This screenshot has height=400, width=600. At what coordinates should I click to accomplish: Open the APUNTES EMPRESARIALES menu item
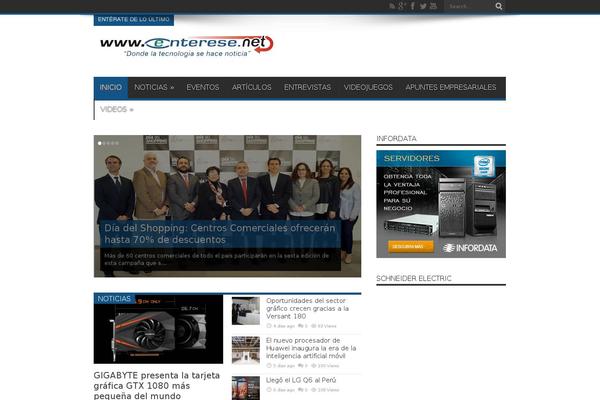tap(451, 87)
